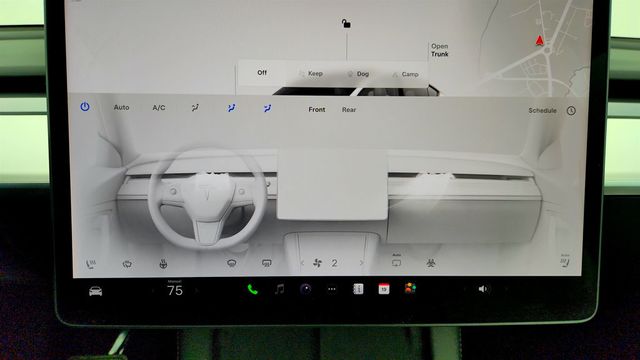Open car controls from bottom bar
Screen dimensions: 640x360
[x=96, y=291]
